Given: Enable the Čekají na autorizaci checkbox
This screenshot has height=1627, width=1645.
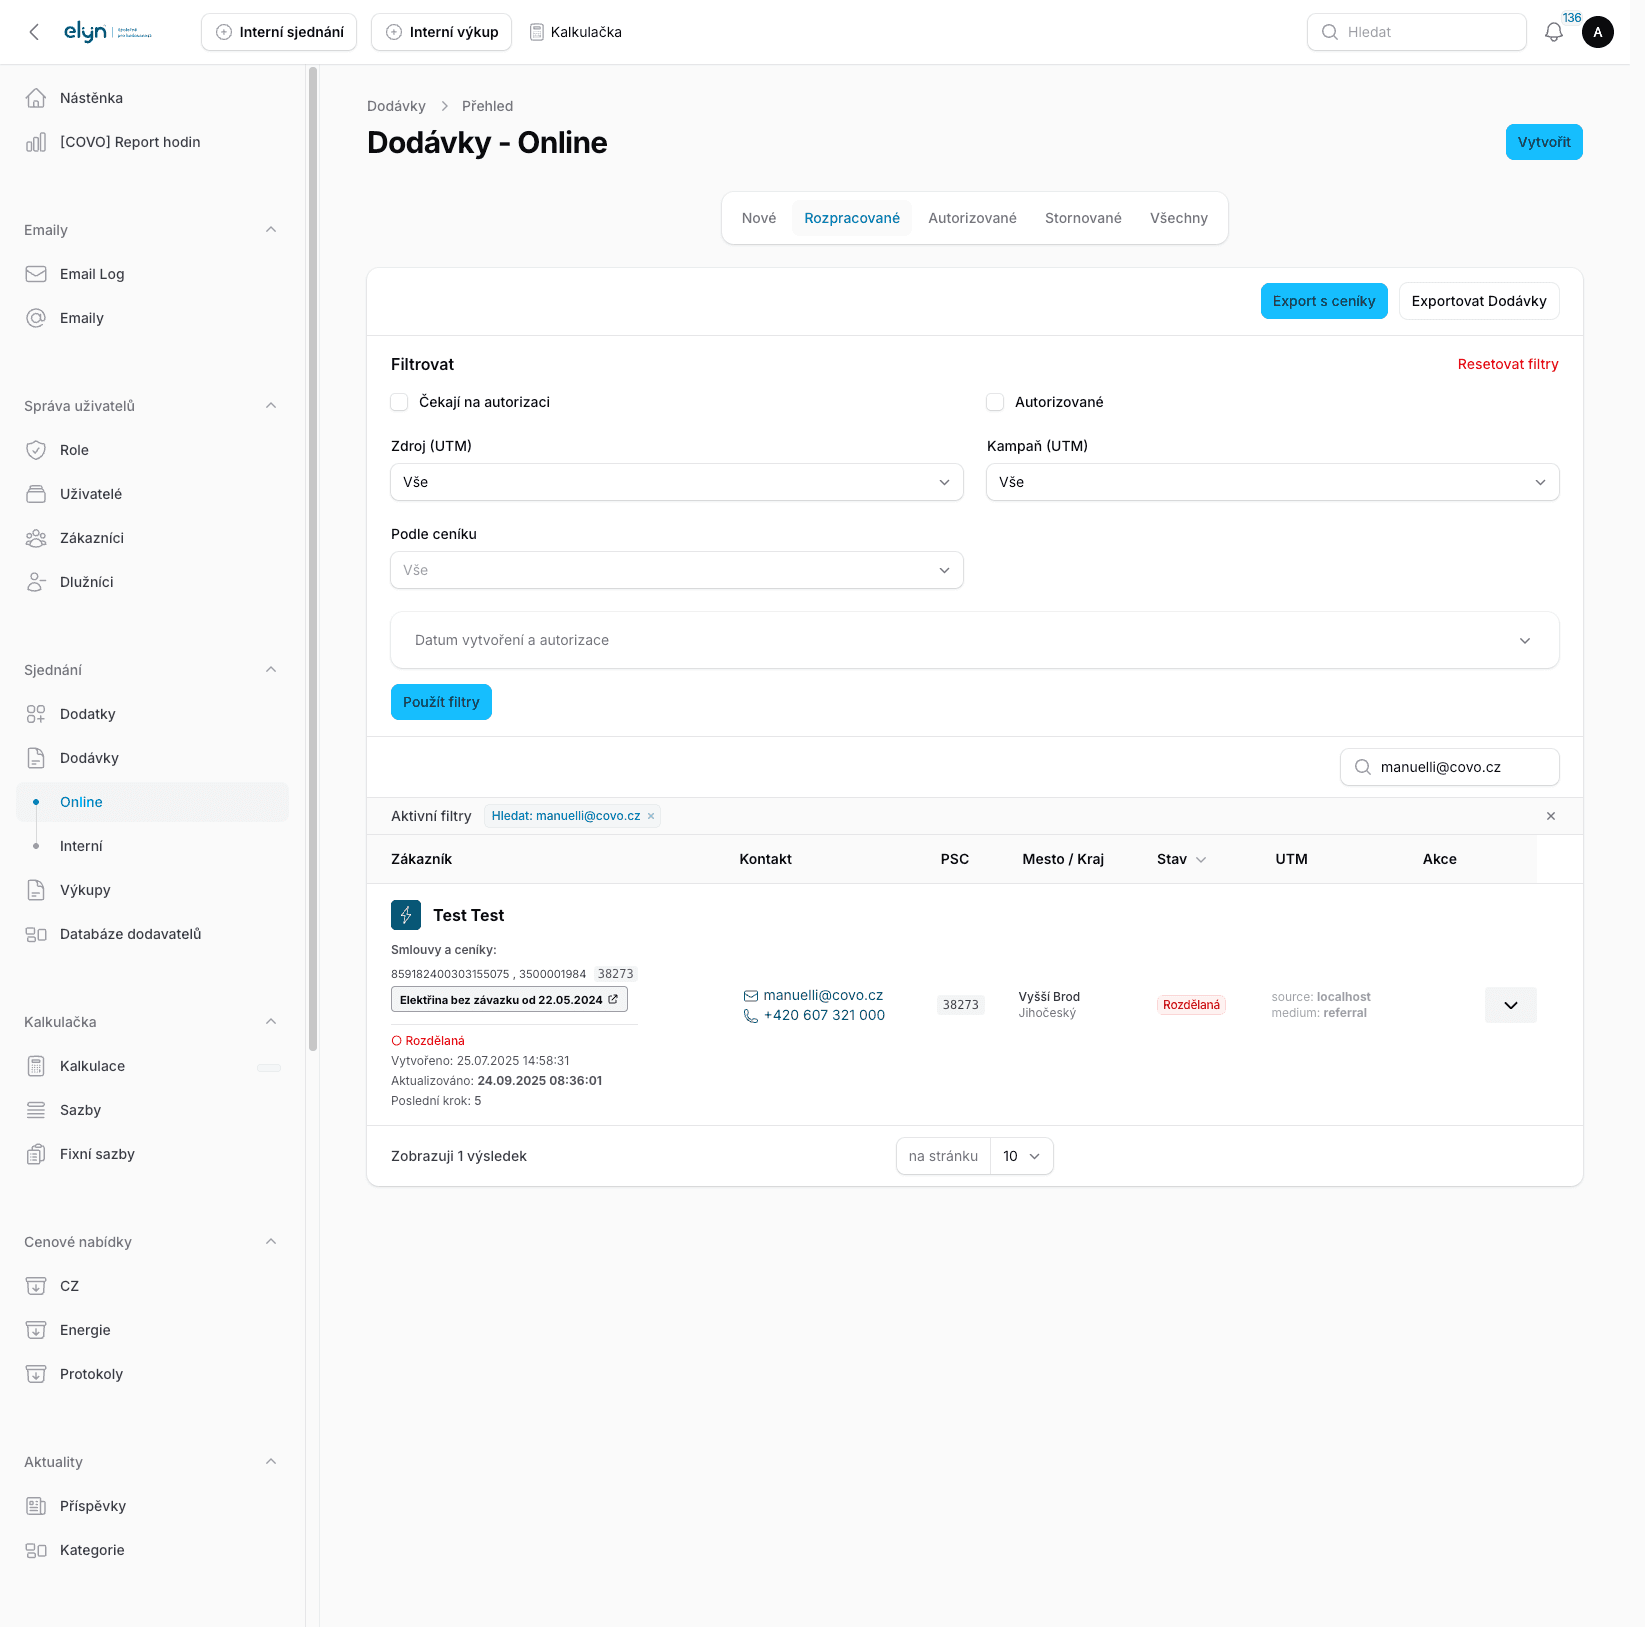Looking at the screenshot, I should [x=399, y=401].
